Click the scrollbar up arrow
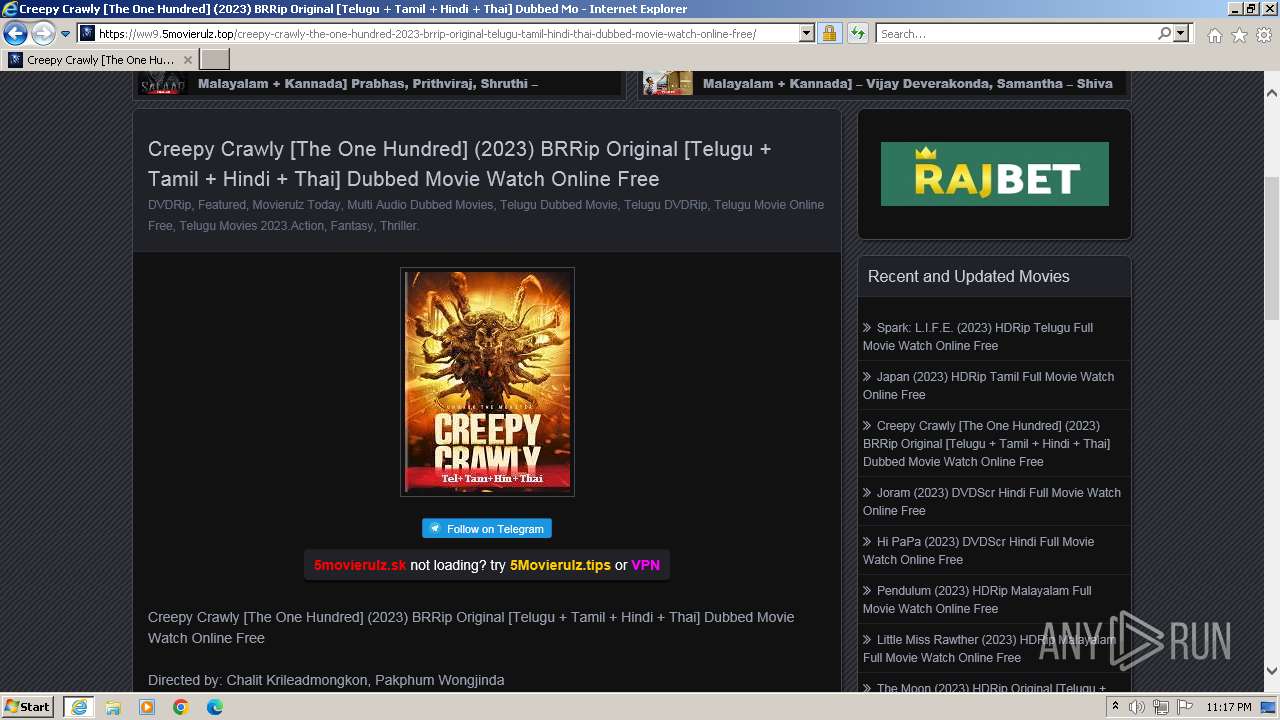 [x=1272, y=92]
